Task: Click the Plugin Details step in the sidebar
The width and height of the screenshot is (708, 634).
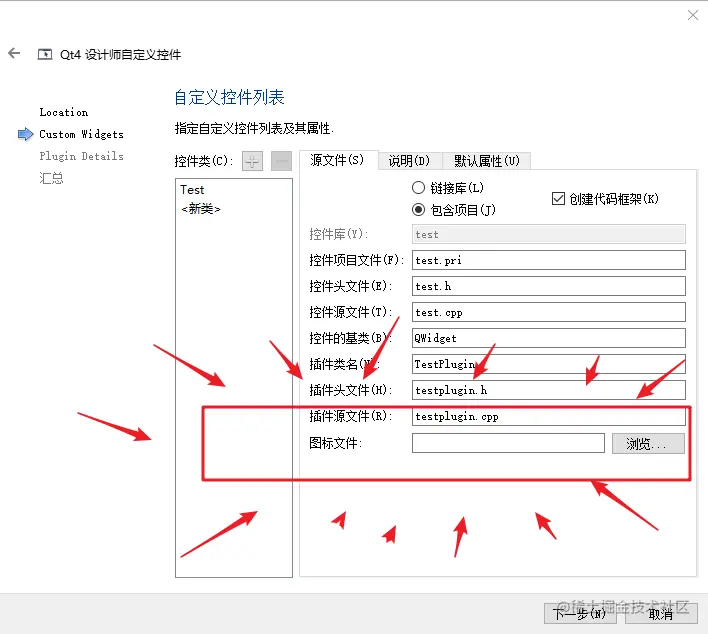Action: coord(81,156)
